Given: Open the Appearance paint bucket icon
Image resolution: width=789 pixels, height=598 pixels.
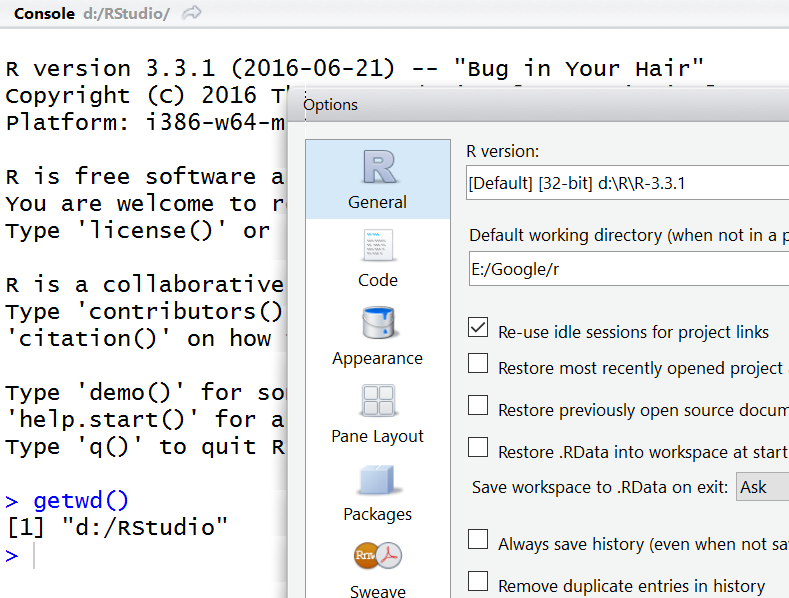Looking at the screenshot, I should 378,324.
